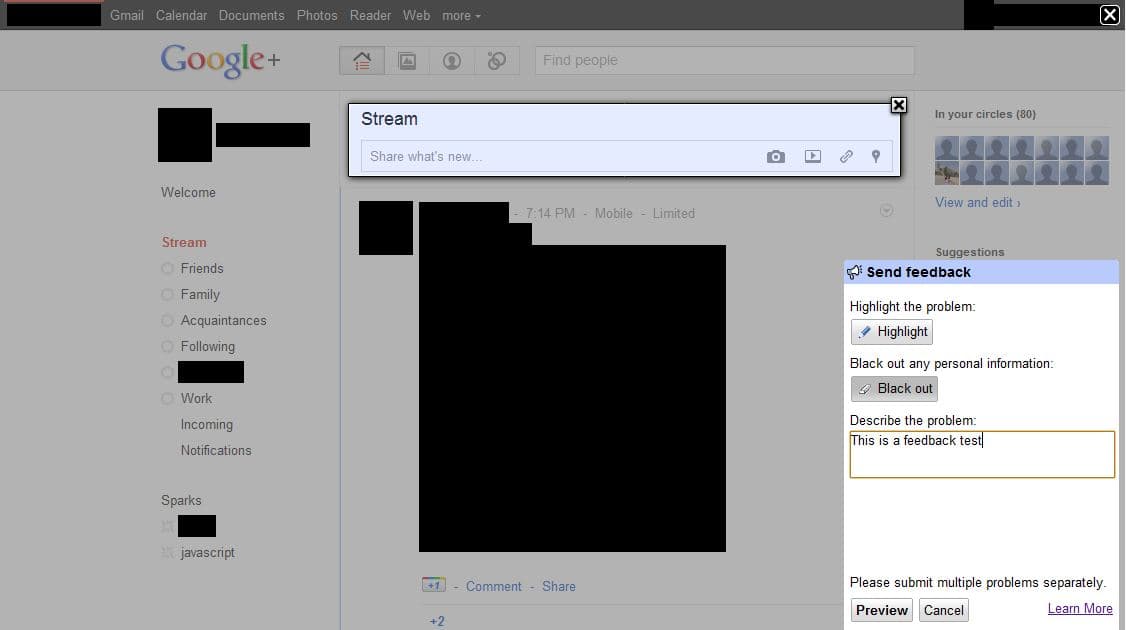Image resolution: width=1126 pixels, height=630 pixels.
Task: Close the feedback overlay at top right
Action: (x=1109, y=14)
